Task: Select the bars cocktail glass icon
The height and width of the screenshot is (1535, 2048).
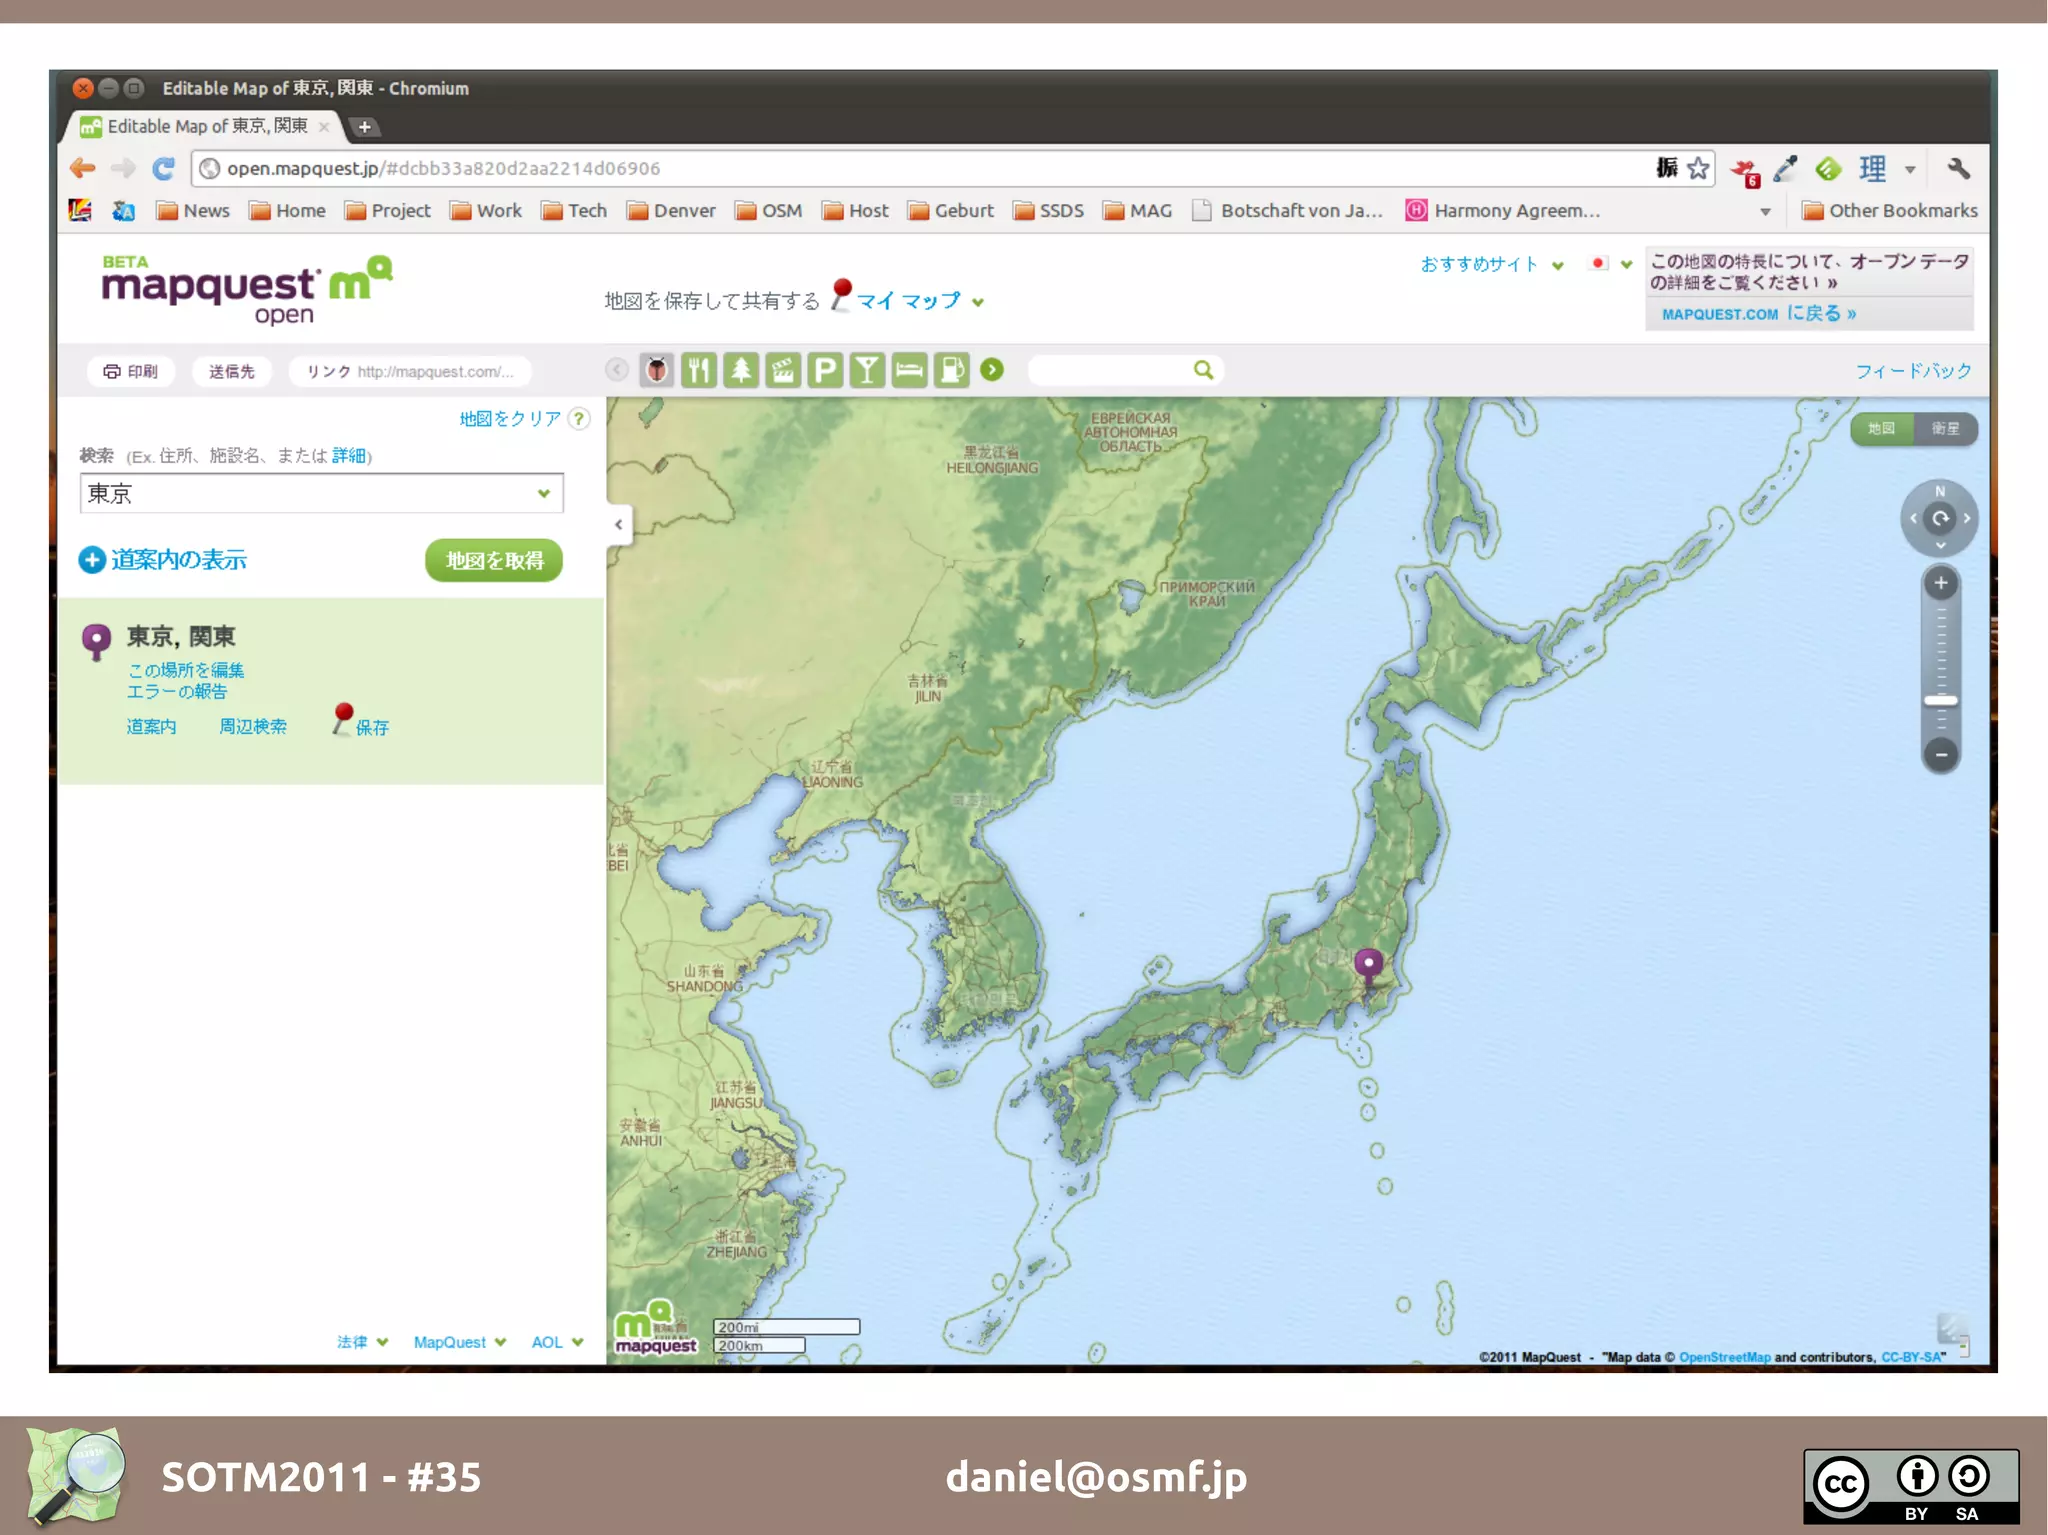Action: click(867, 370)
